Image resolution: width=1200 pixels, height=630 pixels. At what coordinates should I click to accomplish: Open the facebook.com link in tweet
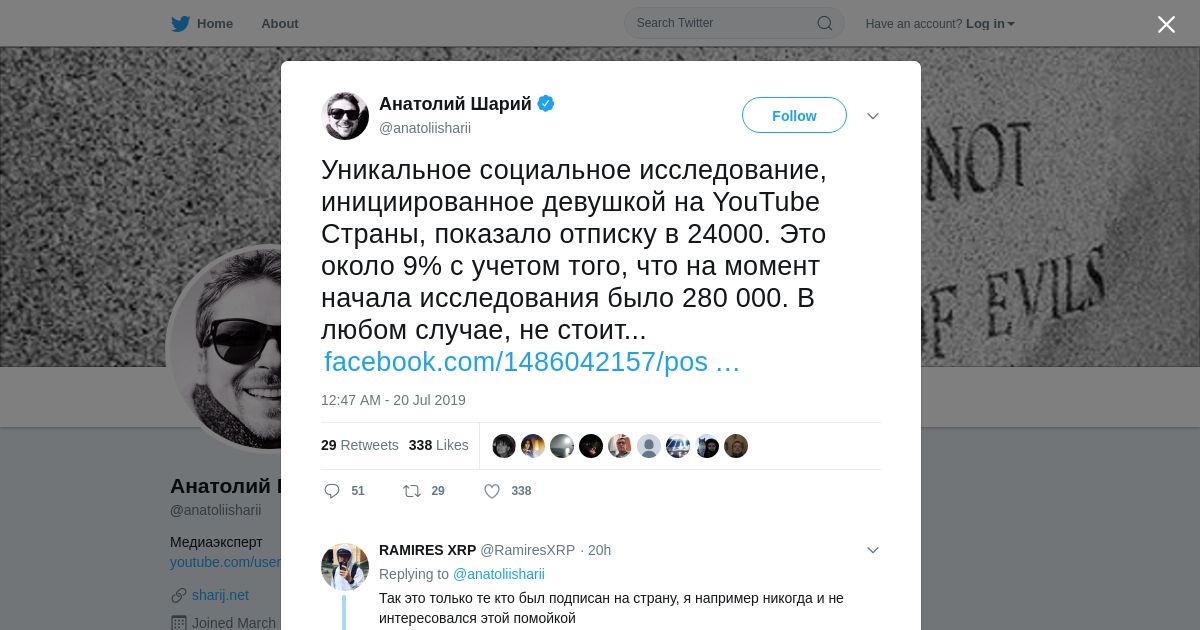[532, 362]
